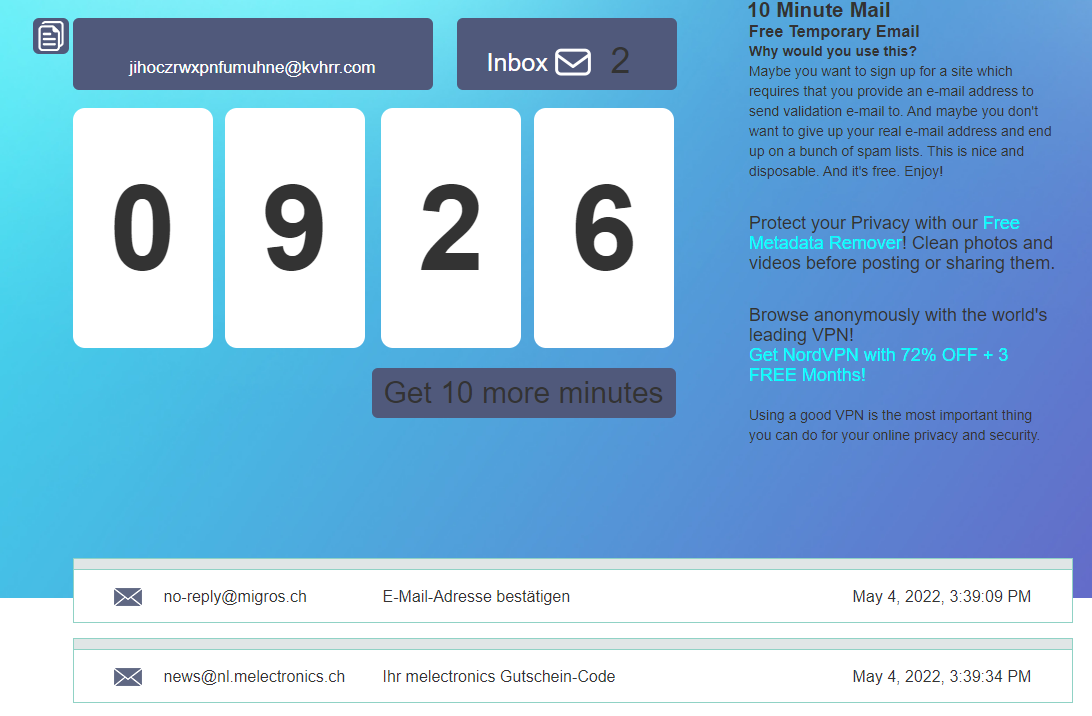Follow the Get NordVPN 72% OFF link

pos(878,365)
